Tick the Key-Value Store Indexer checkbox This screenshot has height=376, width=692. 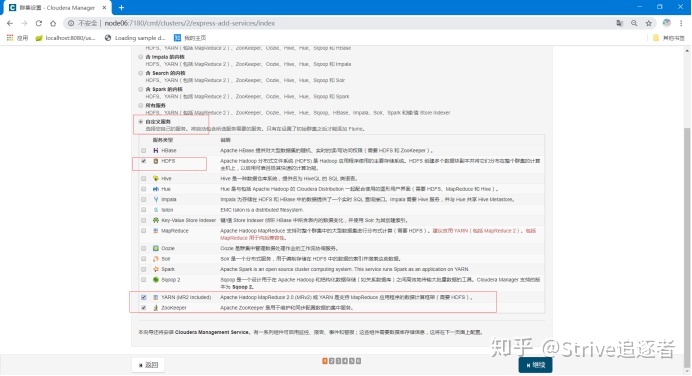143,220
